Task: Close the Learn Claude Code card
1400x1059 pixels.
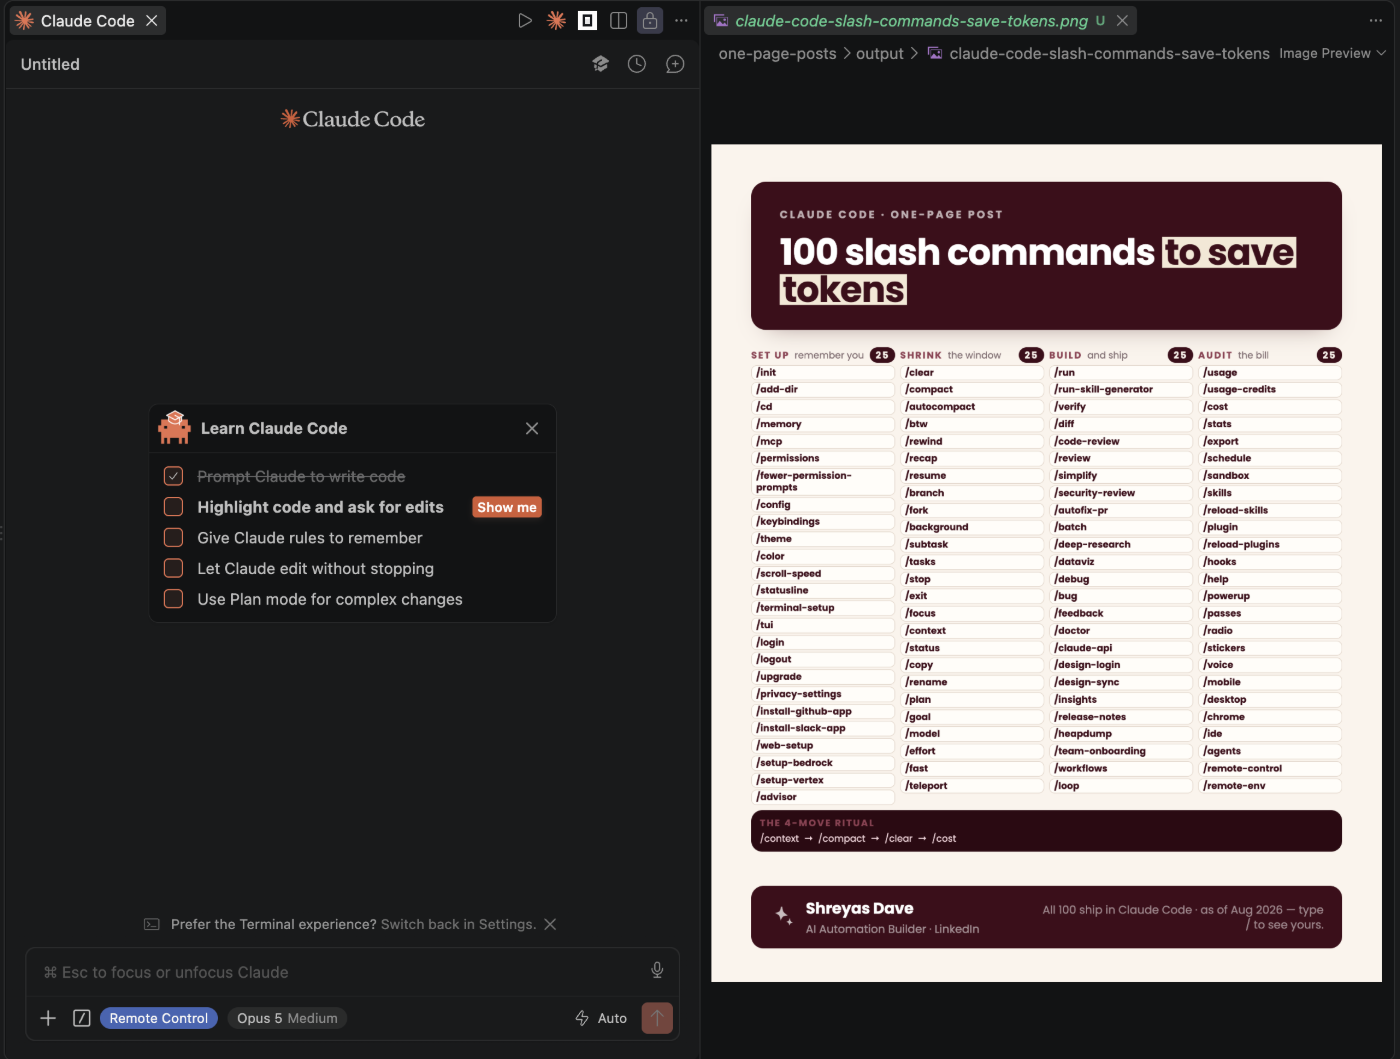Action: [x=532, y=428]
